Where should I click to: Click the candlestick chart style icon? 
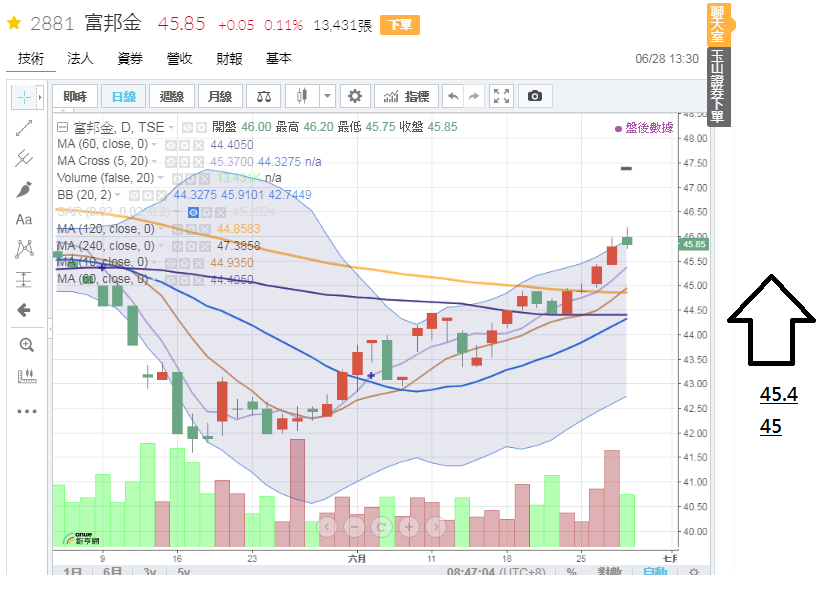(302, 96)
